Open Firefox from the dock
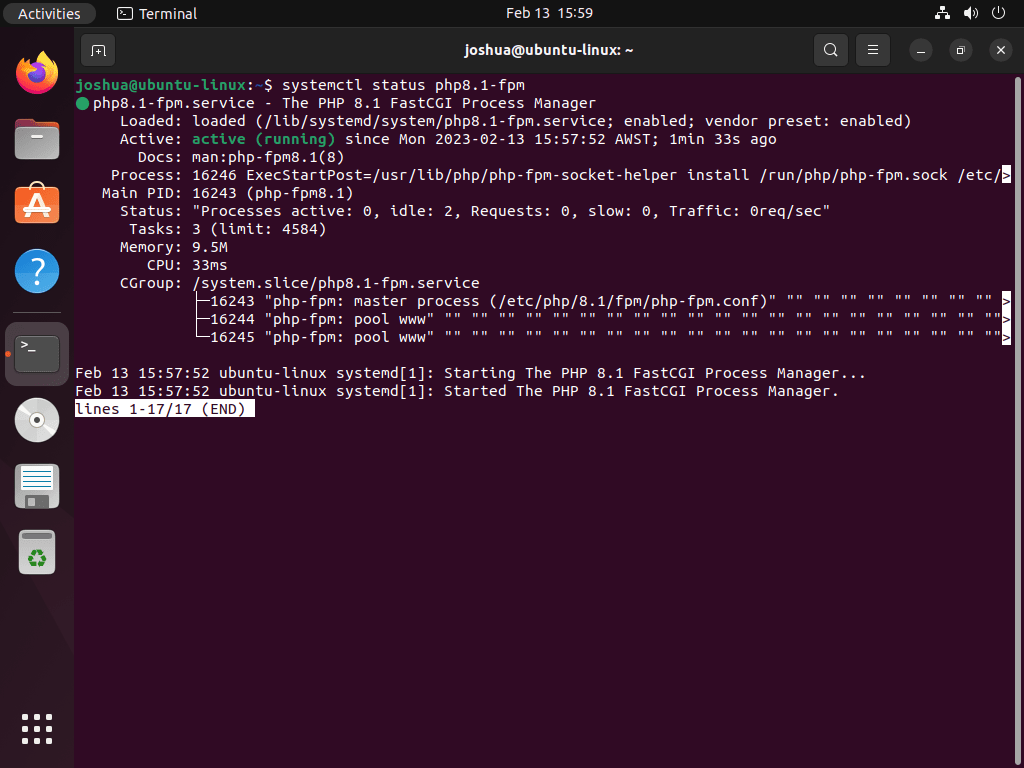The image size is (1024, 768). pyautogui.click(x=36, y=72)
